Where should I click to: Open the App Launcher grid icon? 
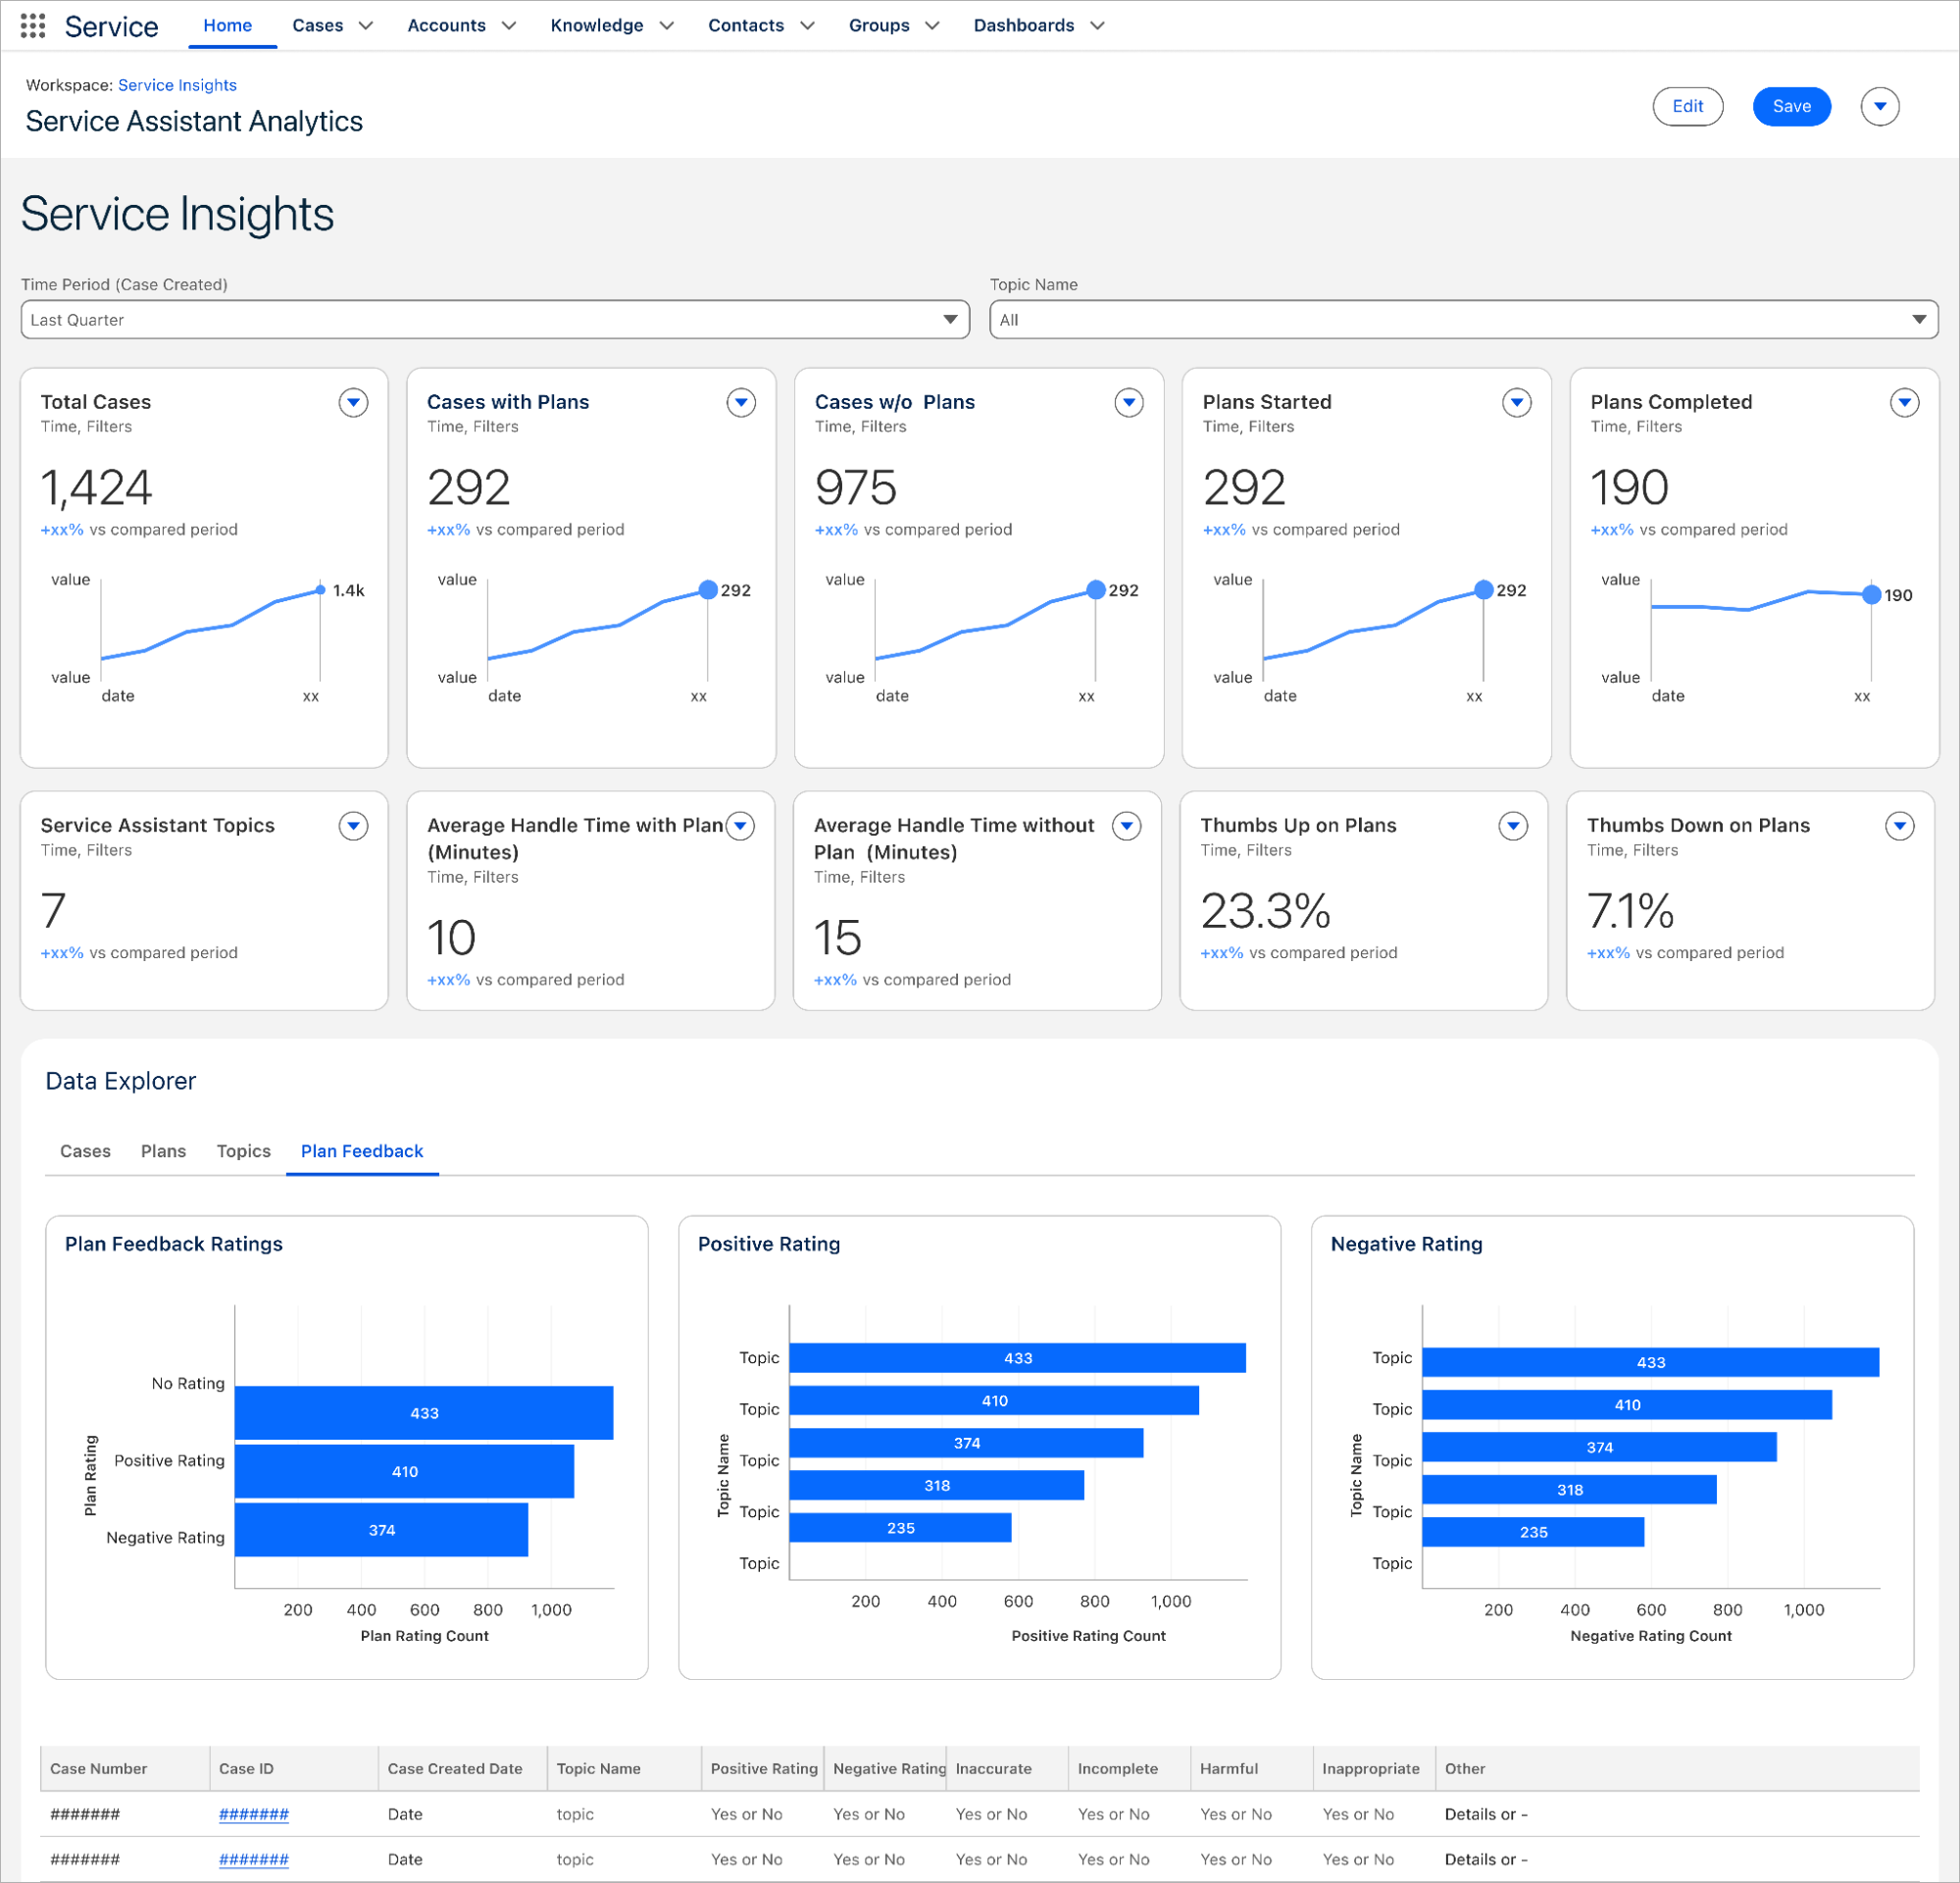33,26
